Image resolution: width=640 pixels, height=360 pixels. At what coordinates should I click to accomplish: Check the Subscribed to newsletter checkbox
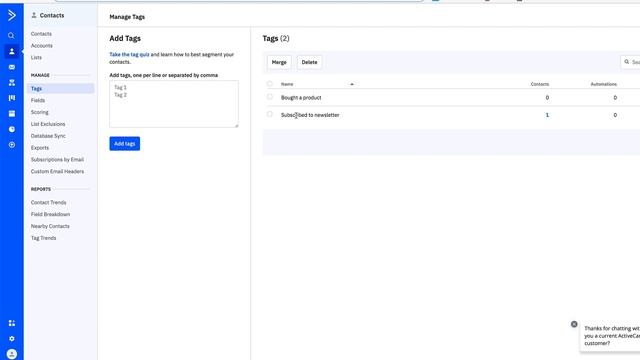click(x=269, y=114)
